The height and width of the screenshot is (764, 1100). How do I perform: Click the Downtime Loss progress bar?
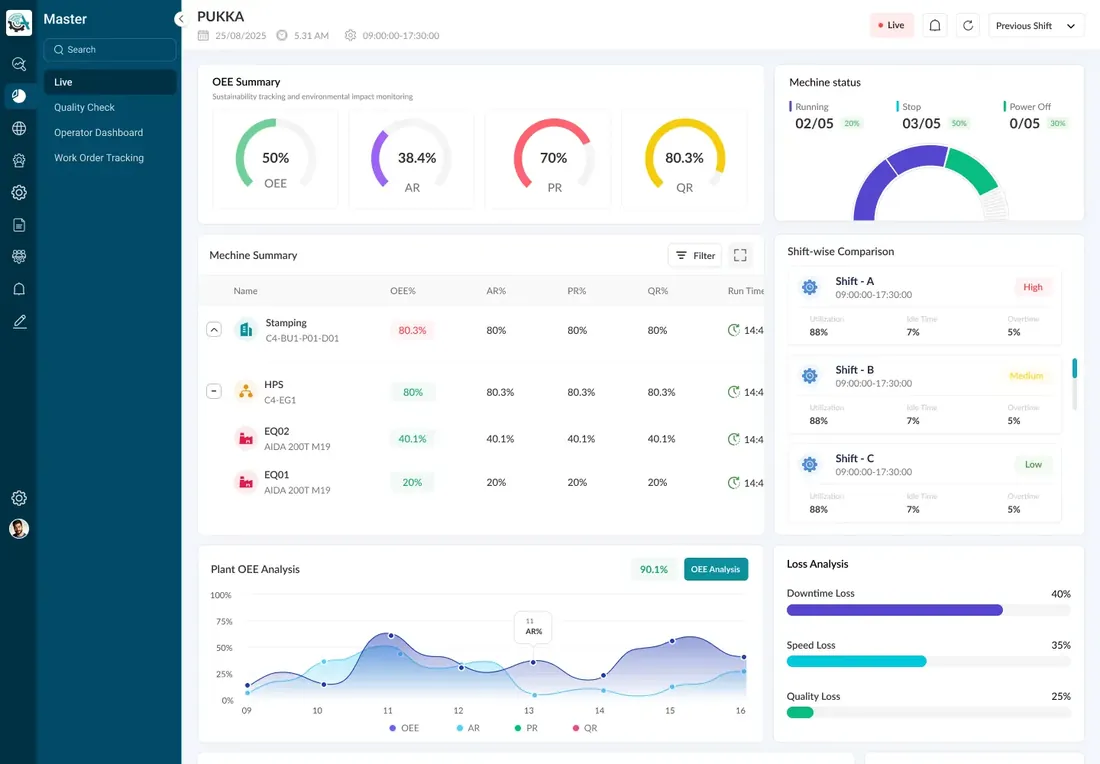928,610
